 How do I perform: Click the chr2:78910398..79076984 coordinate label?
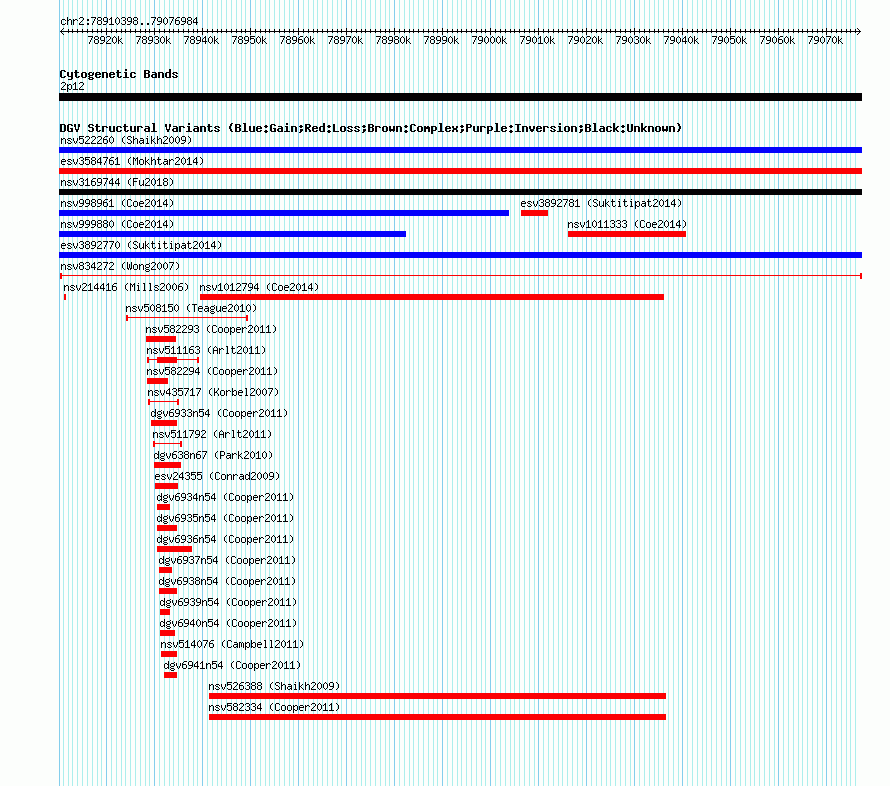(x=129, y=21)
